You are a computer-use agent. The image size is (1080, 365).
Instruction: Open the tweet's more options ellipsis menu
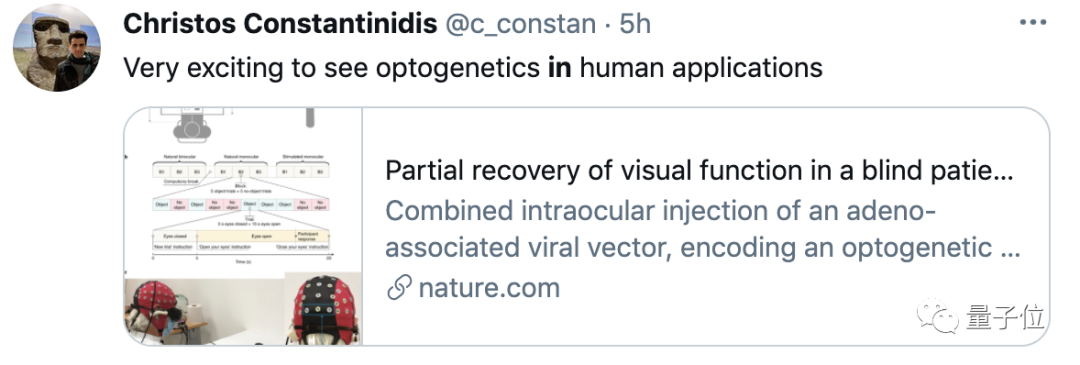pyautogui.click(x=1032, y=23)
